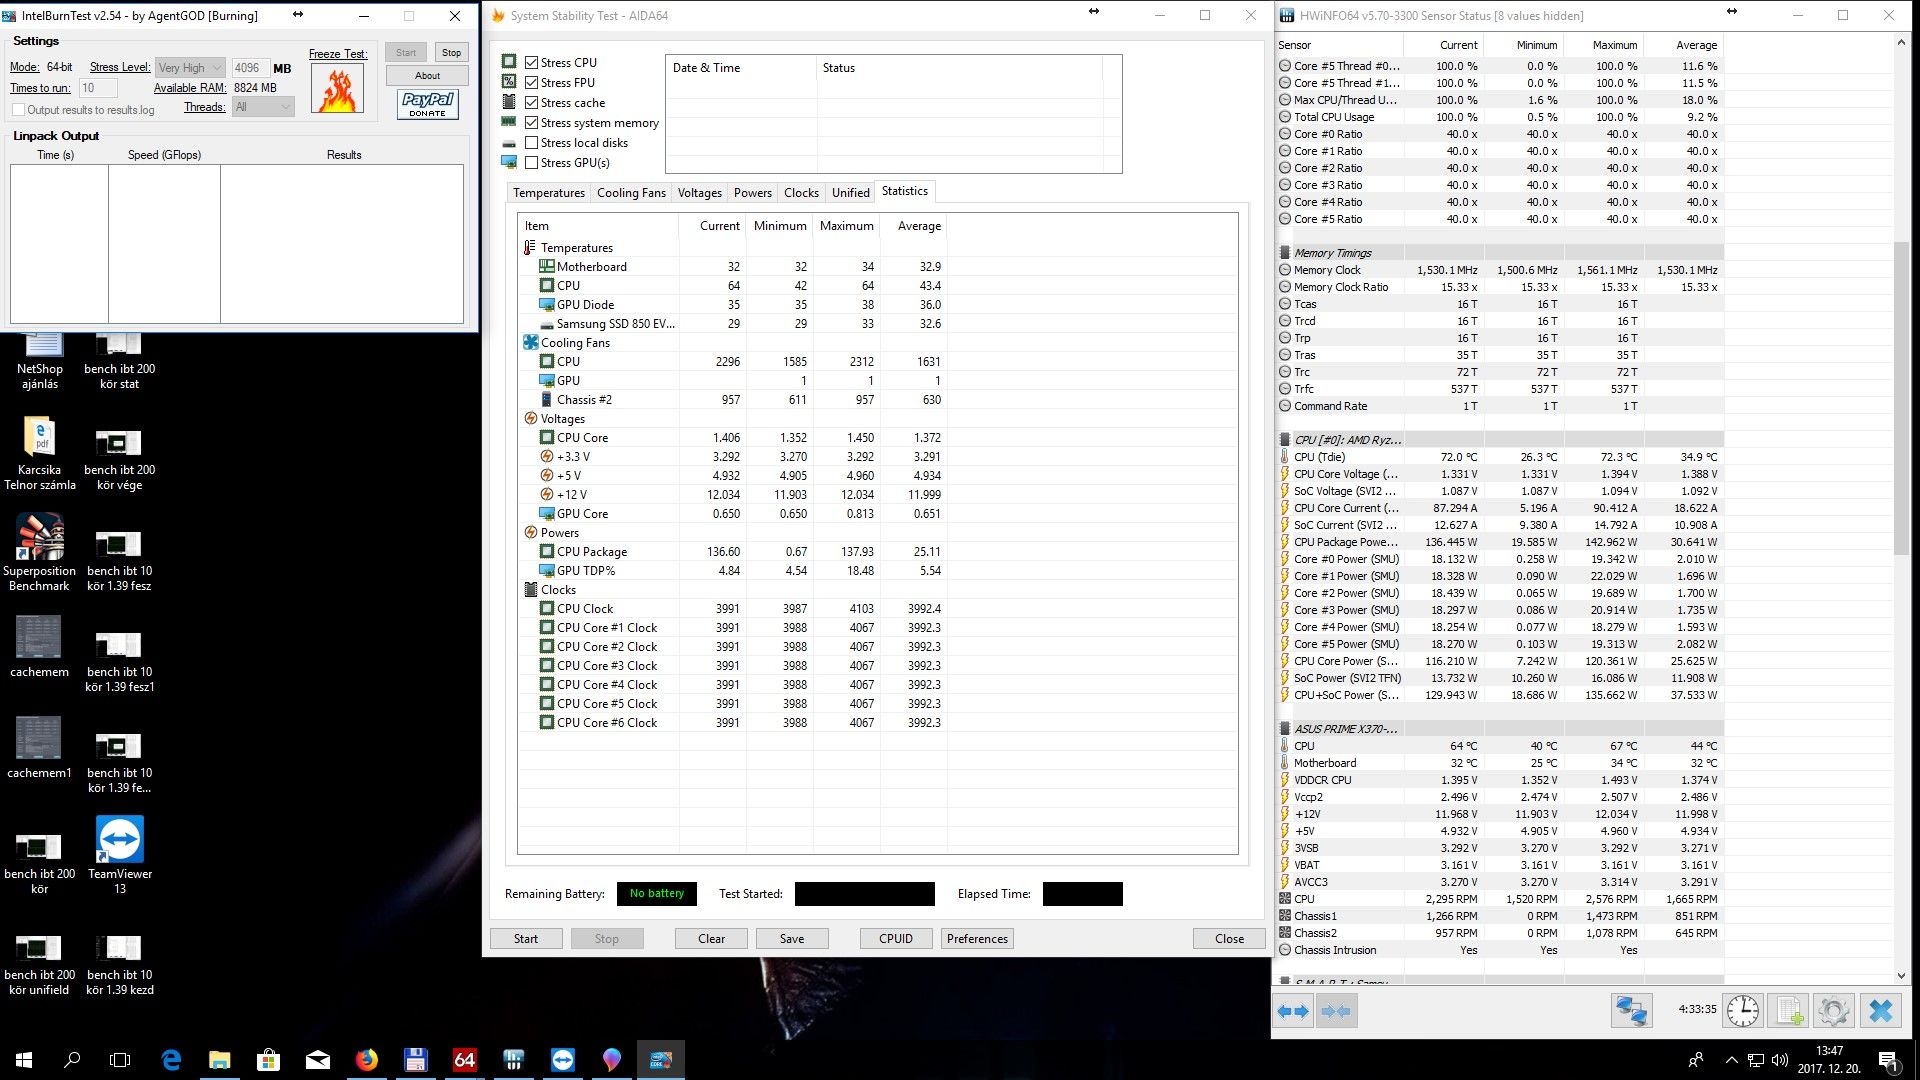
Task: Switch to the Cooling Fans tab
Action: [631, 193]
